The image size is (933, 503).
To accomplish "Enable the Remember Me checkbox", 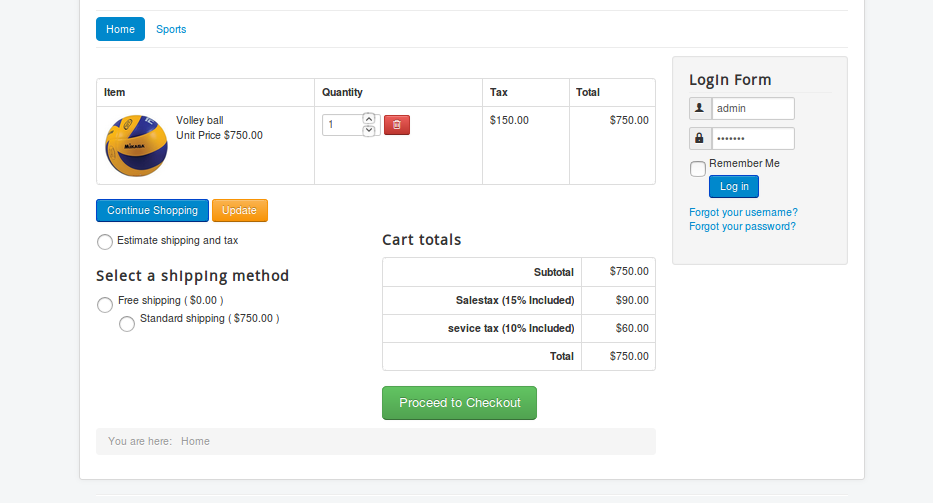I will [698, 169].
